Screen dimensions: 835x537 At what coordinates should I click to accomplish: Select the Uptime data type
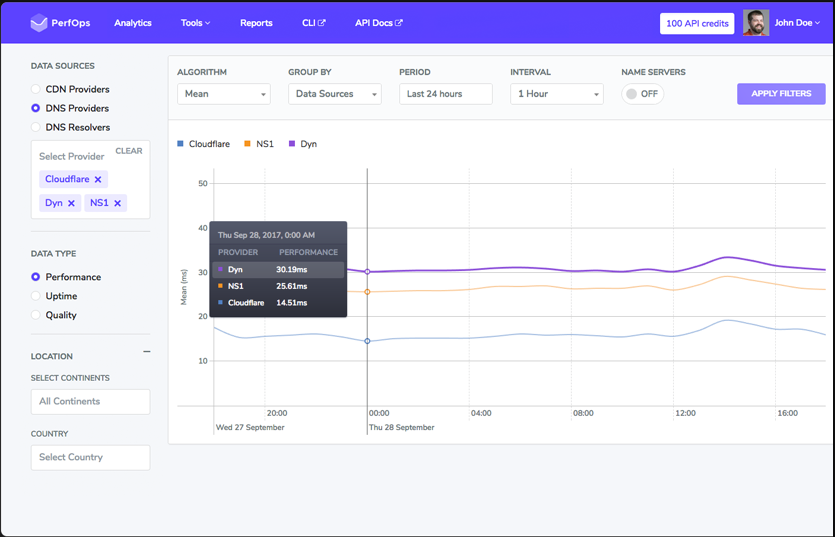36,296
